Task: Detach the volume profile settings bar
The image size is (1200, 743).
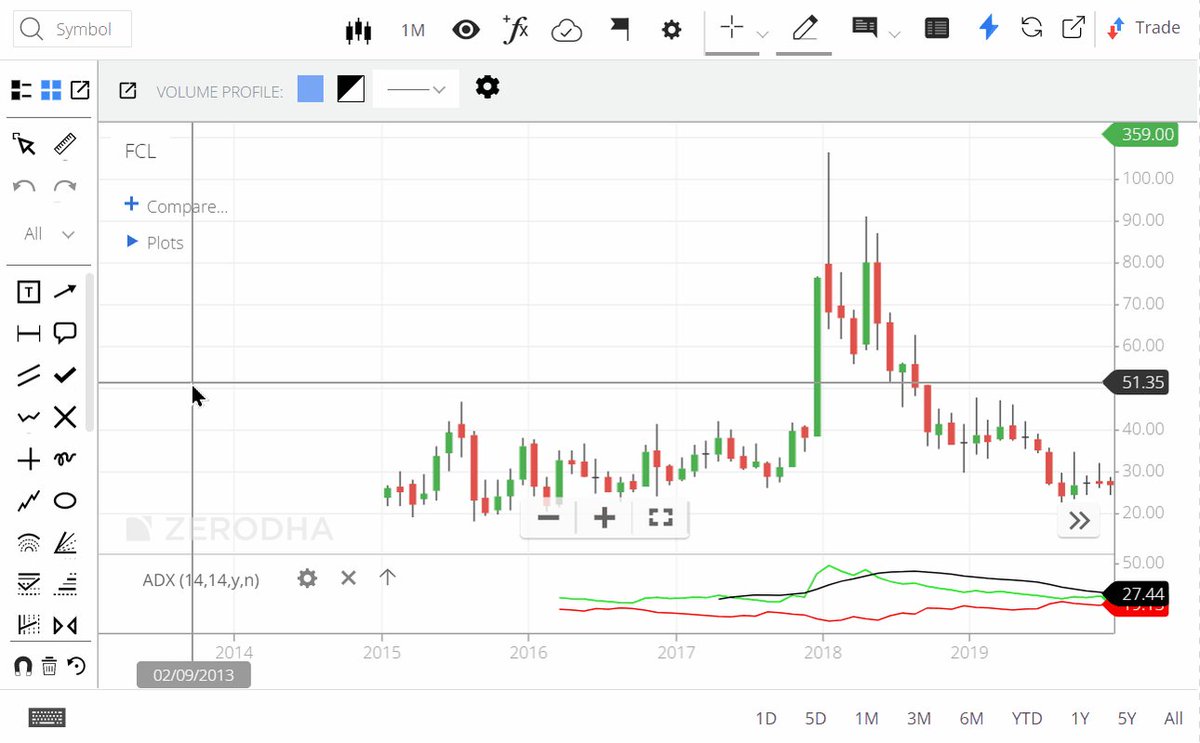Action: [x=128, y=91]
